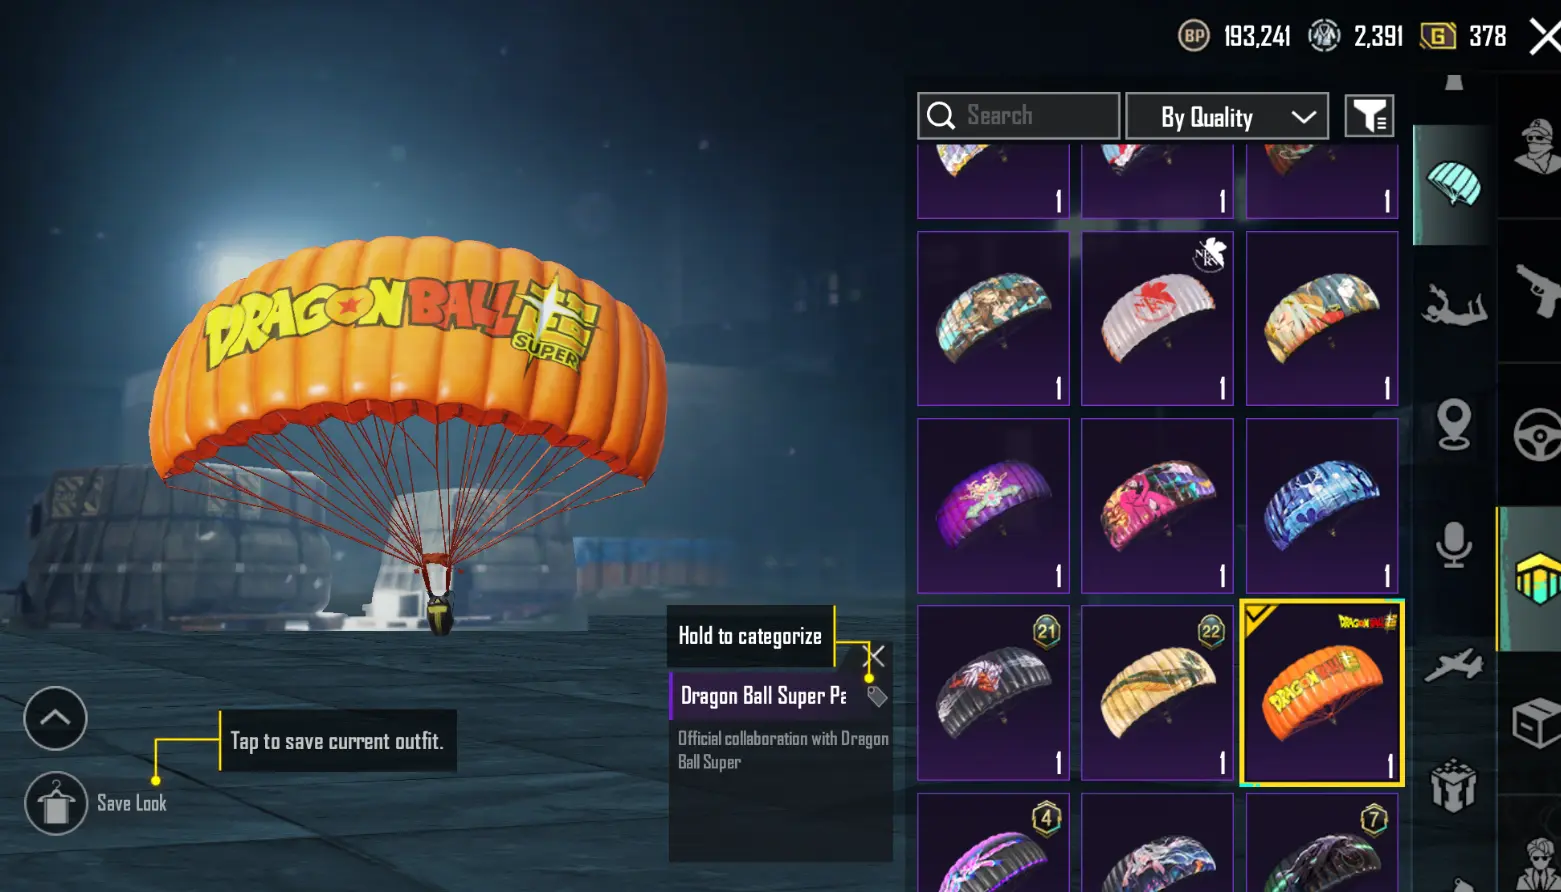
Task: Click the filter icon beside sort dropdown
Action: (1369, 117)
